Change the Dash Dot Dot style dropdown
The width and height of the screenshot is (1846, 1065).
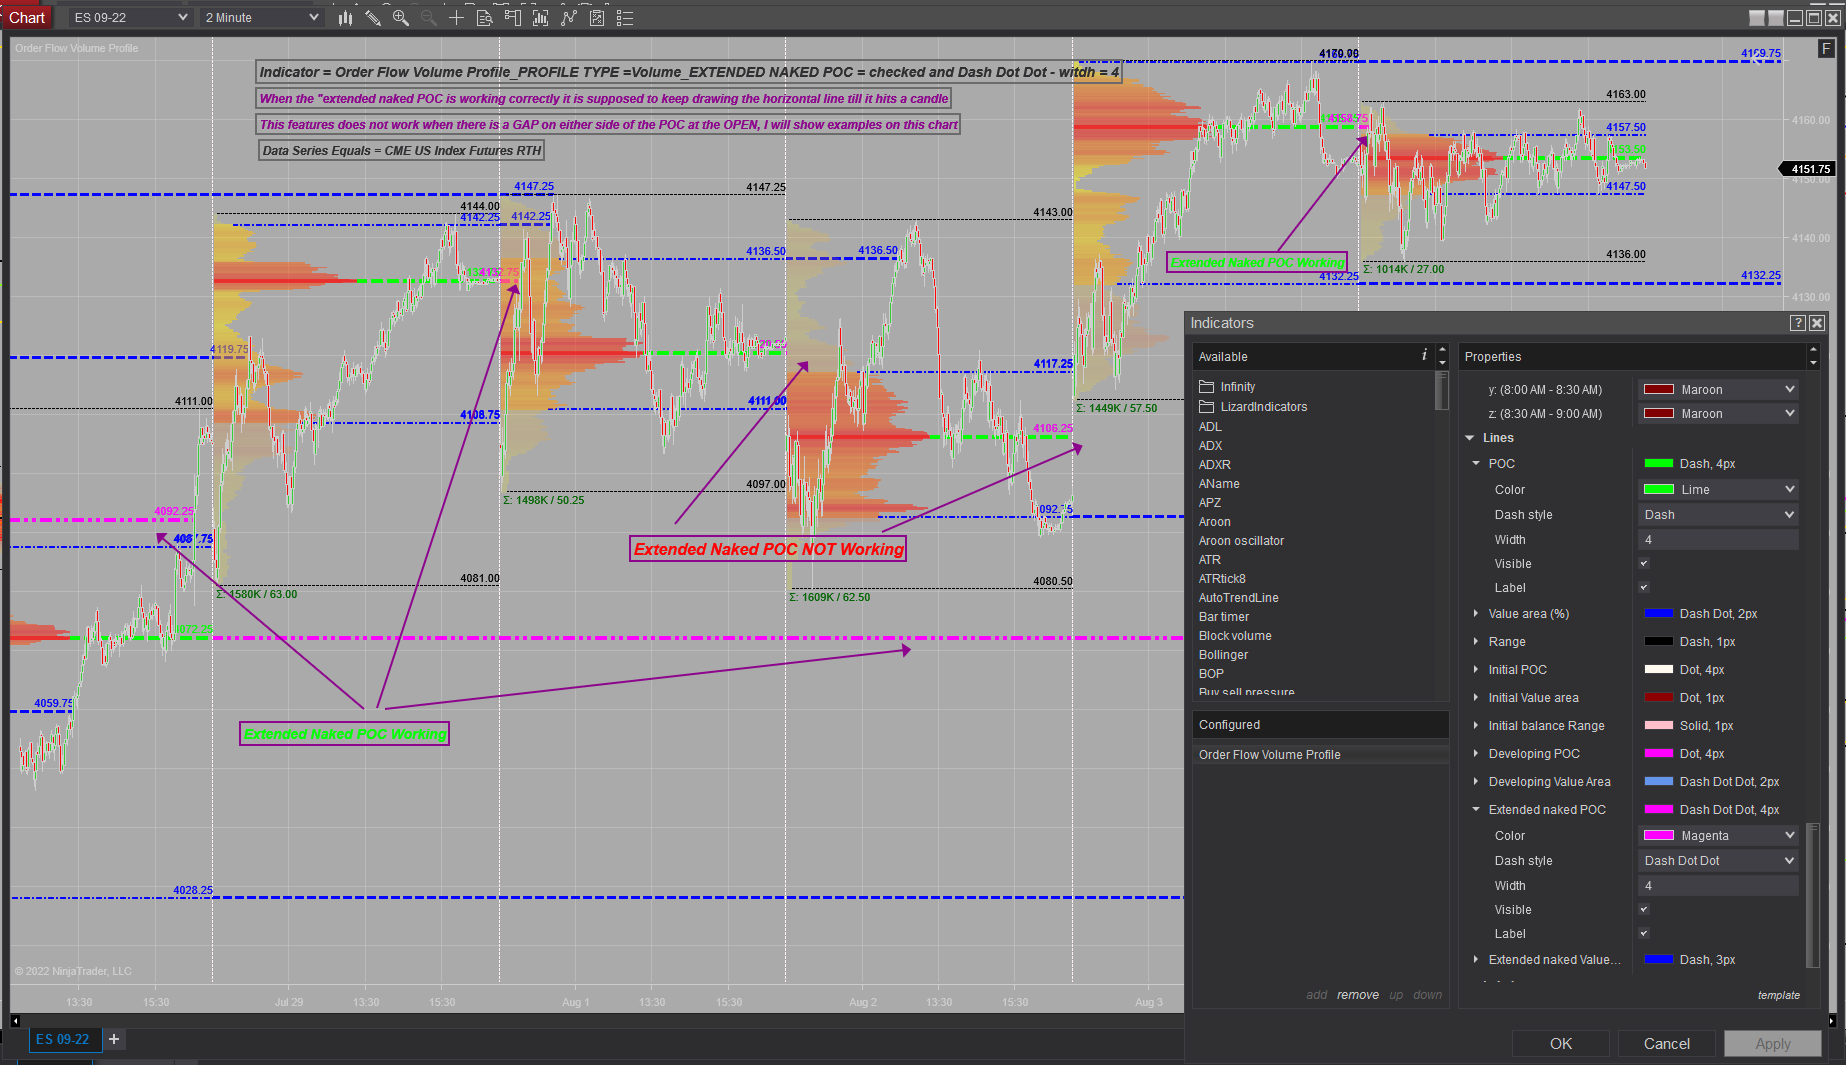tap(1717, 860)
